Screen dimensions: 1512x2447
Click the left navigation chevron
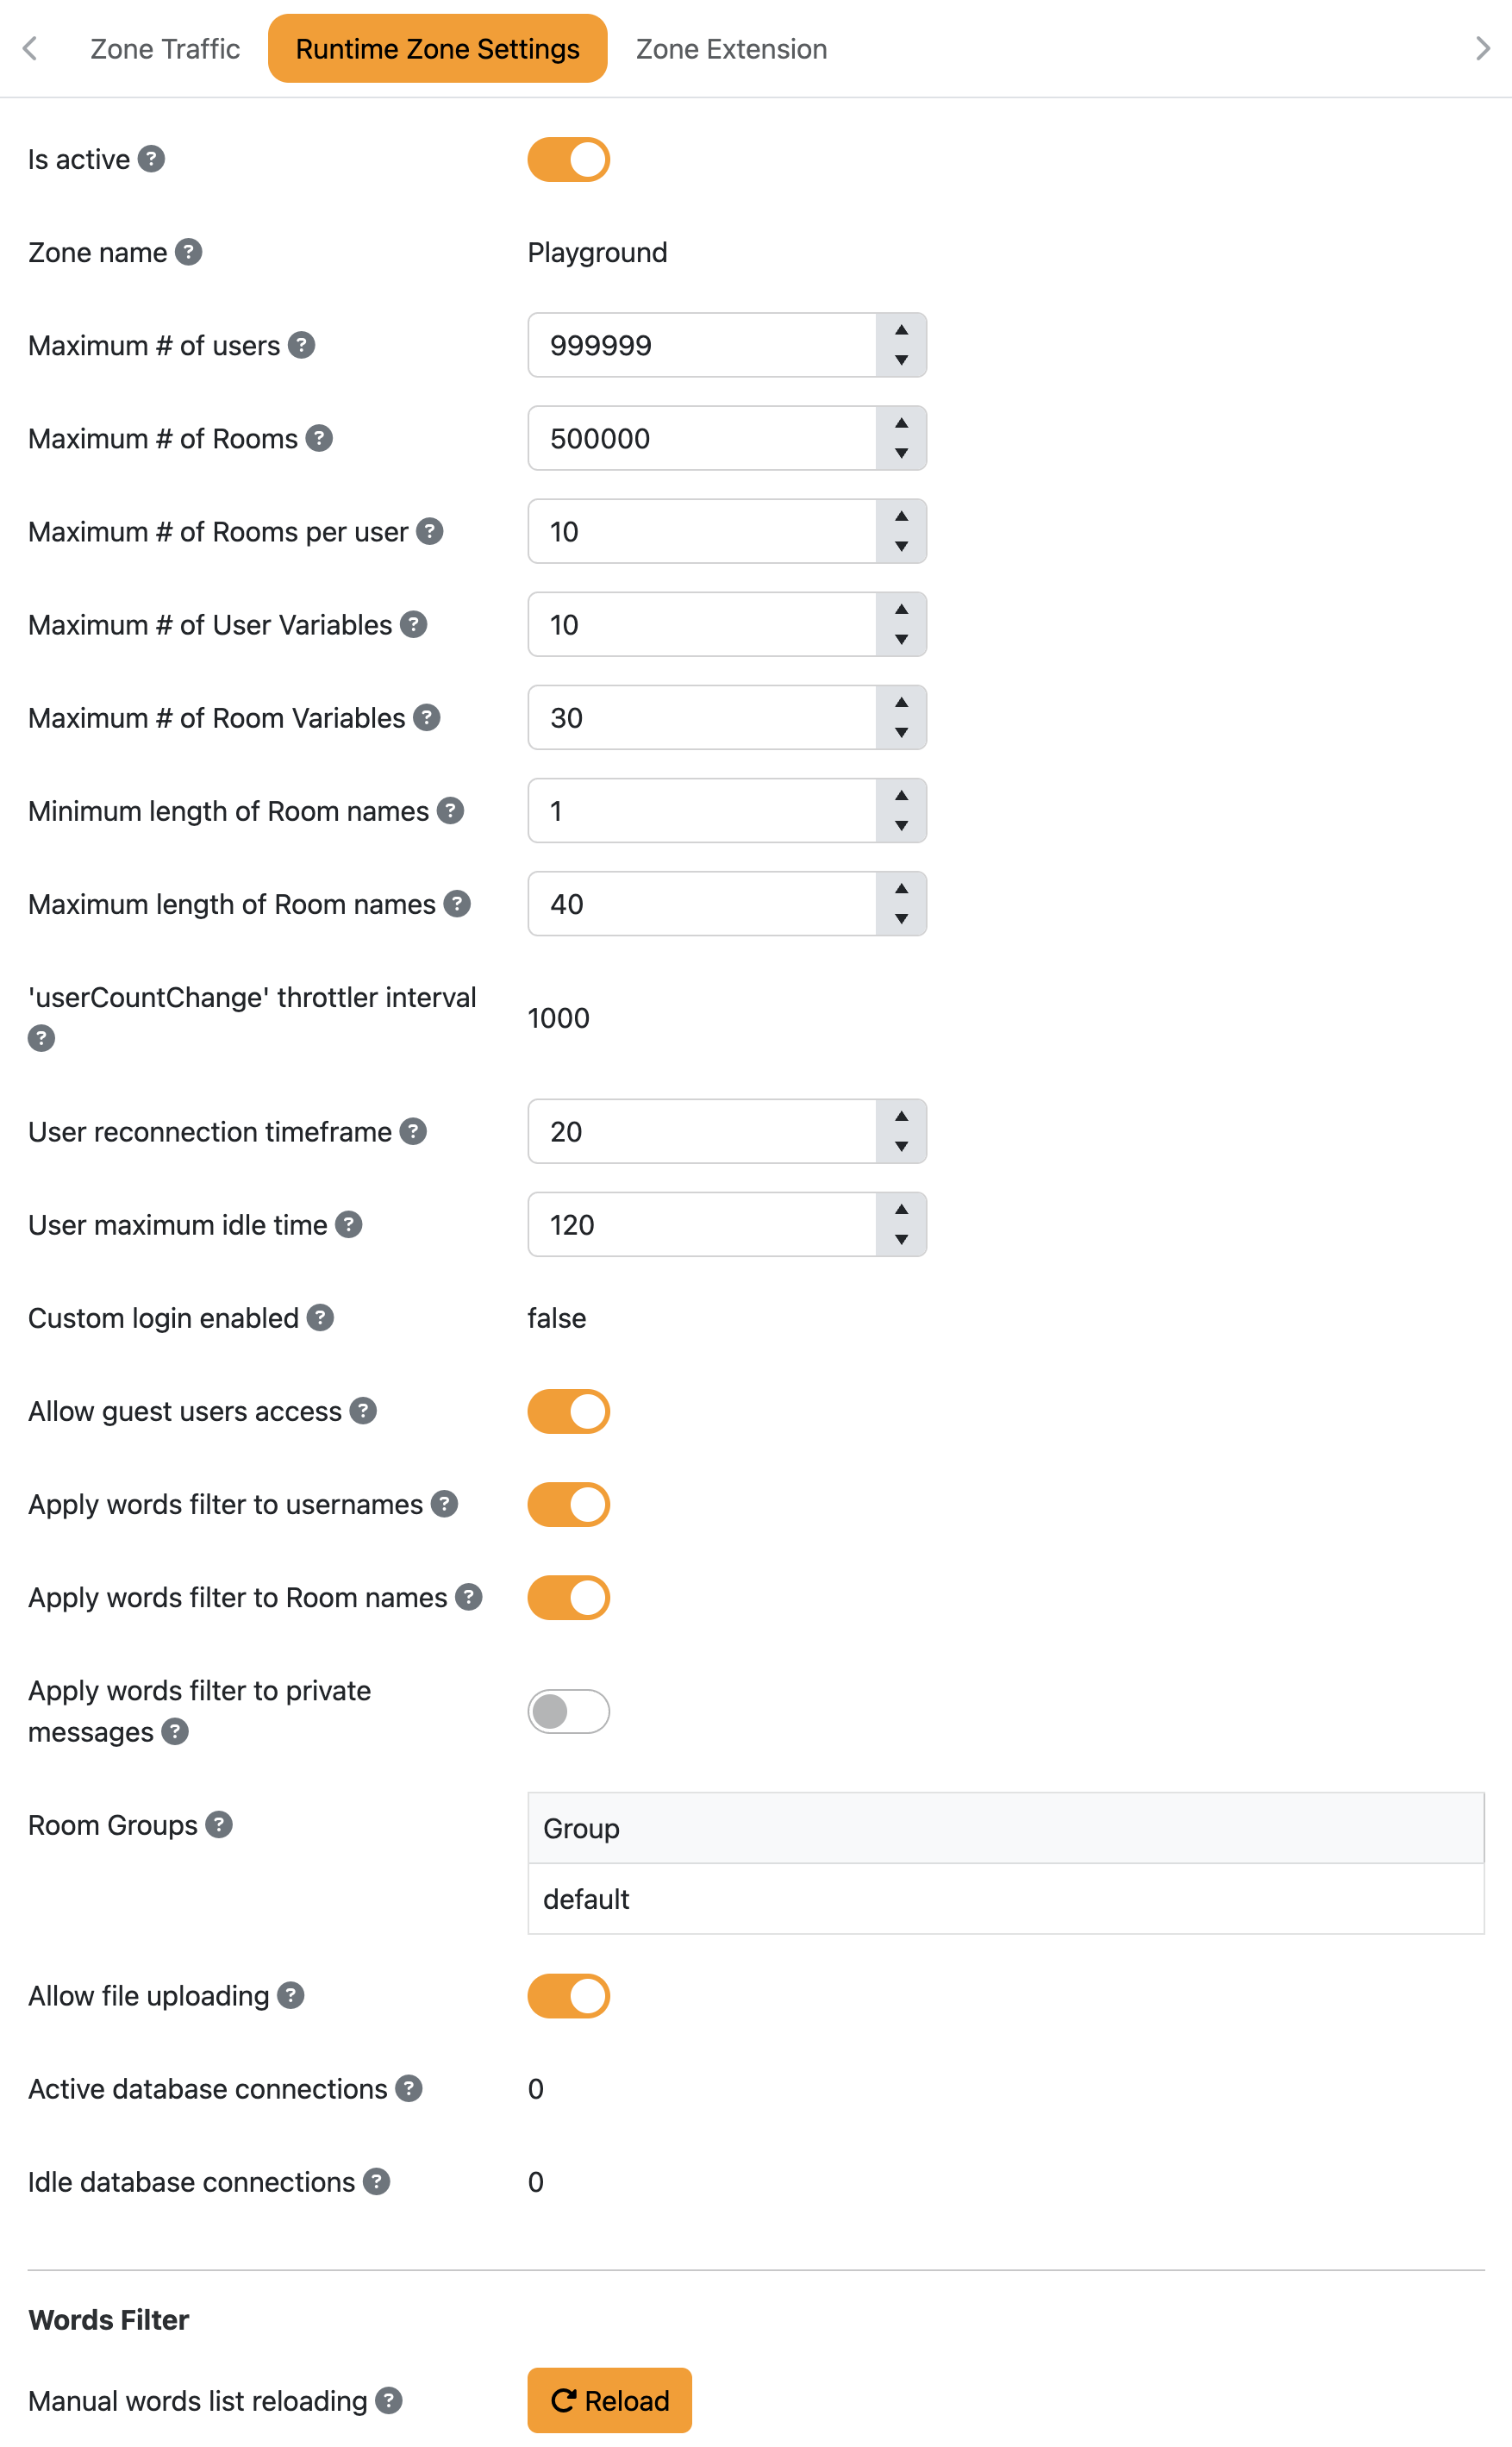[30, 48]
